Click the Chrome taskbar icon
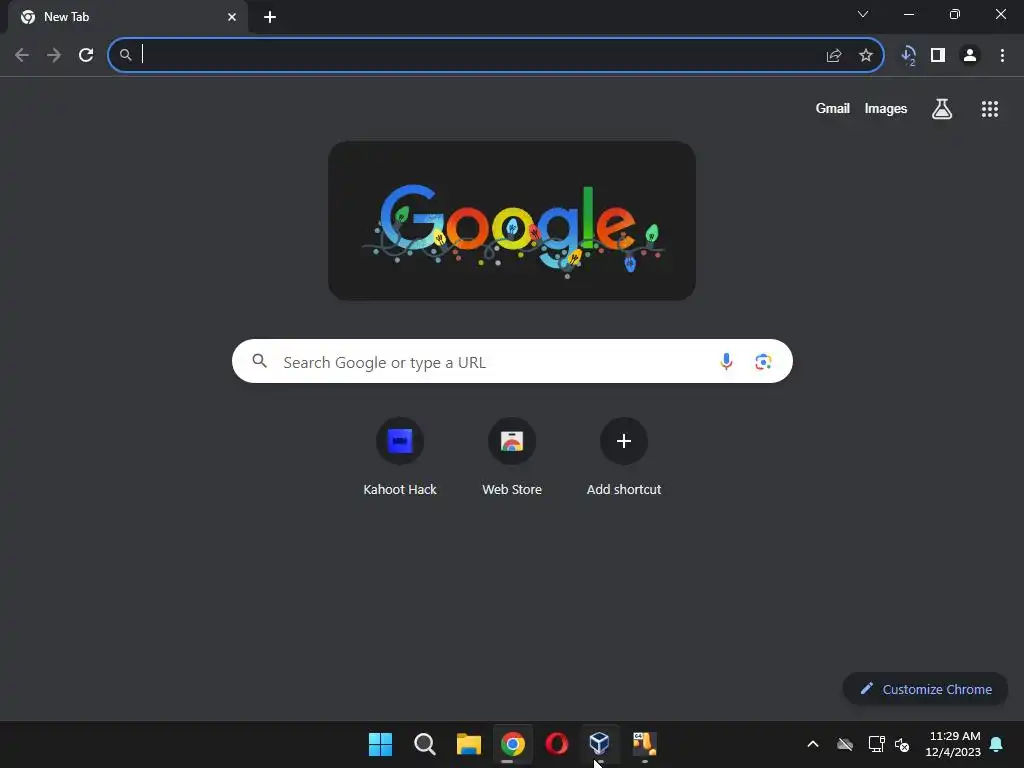This screenshot has width=1024, height=768. click(513, 744)
